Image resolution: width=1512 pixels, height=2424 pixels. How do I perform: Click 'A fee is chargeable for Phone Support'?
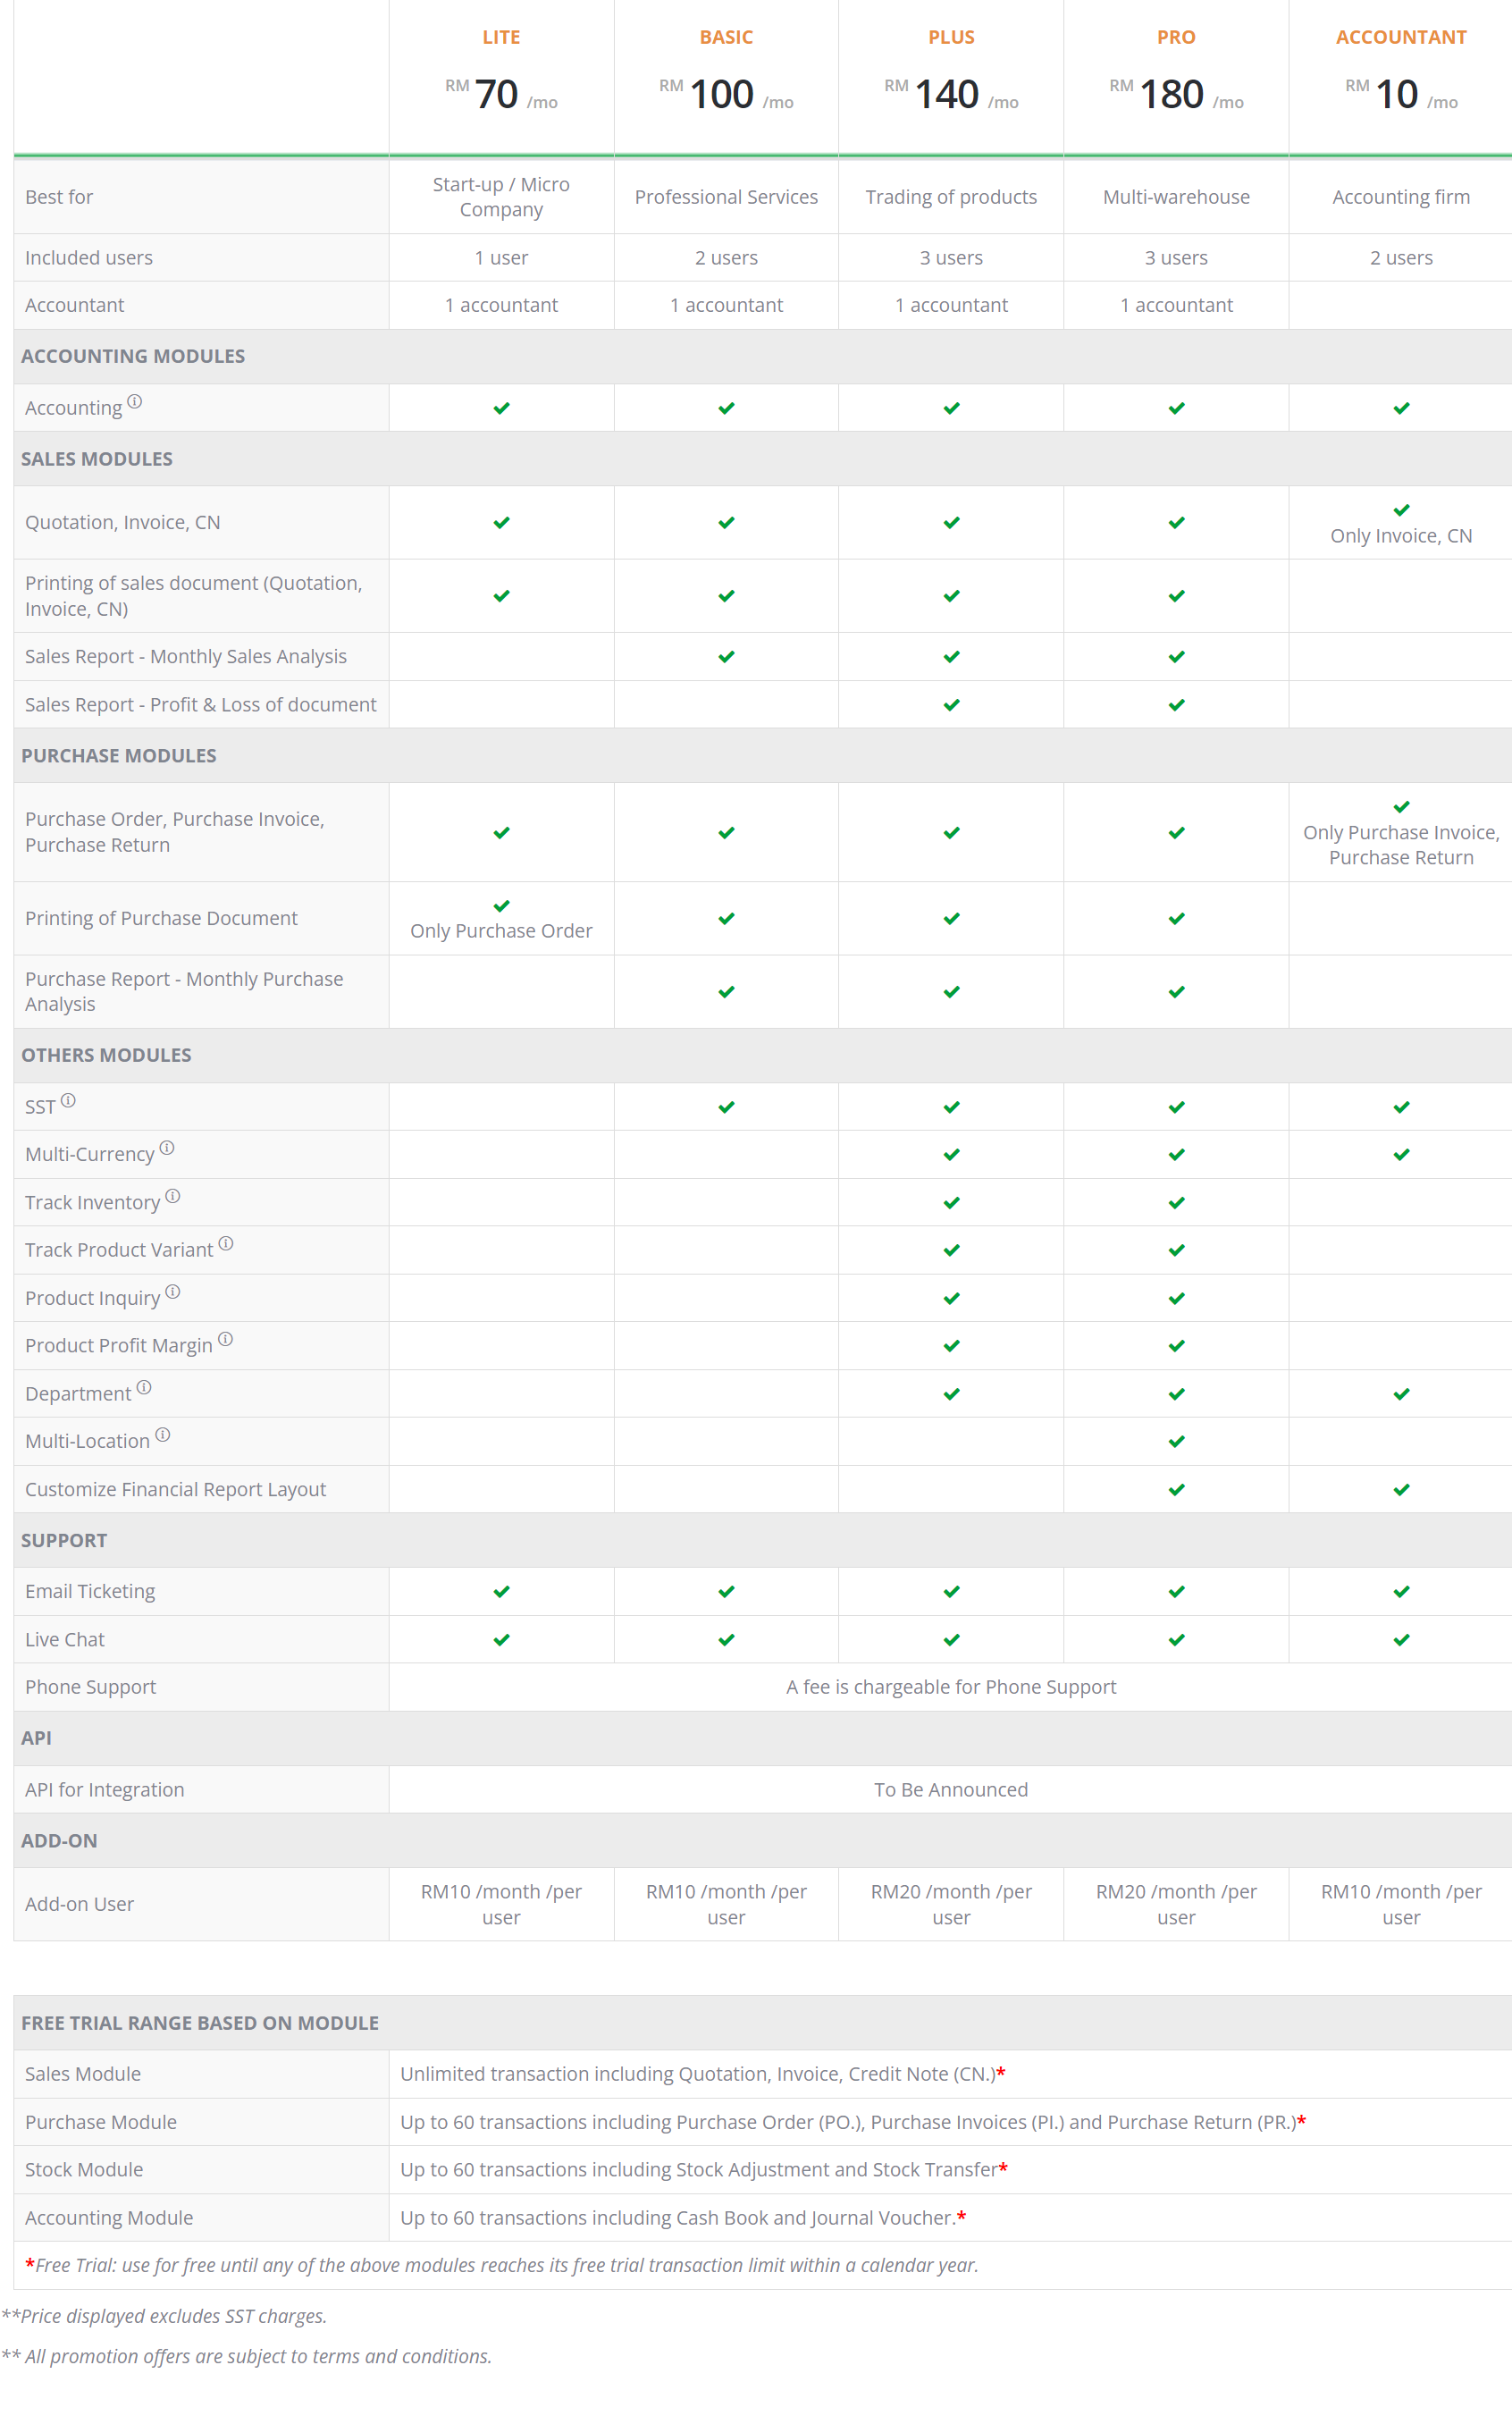pyautogui.click(x=950, y=1687)
